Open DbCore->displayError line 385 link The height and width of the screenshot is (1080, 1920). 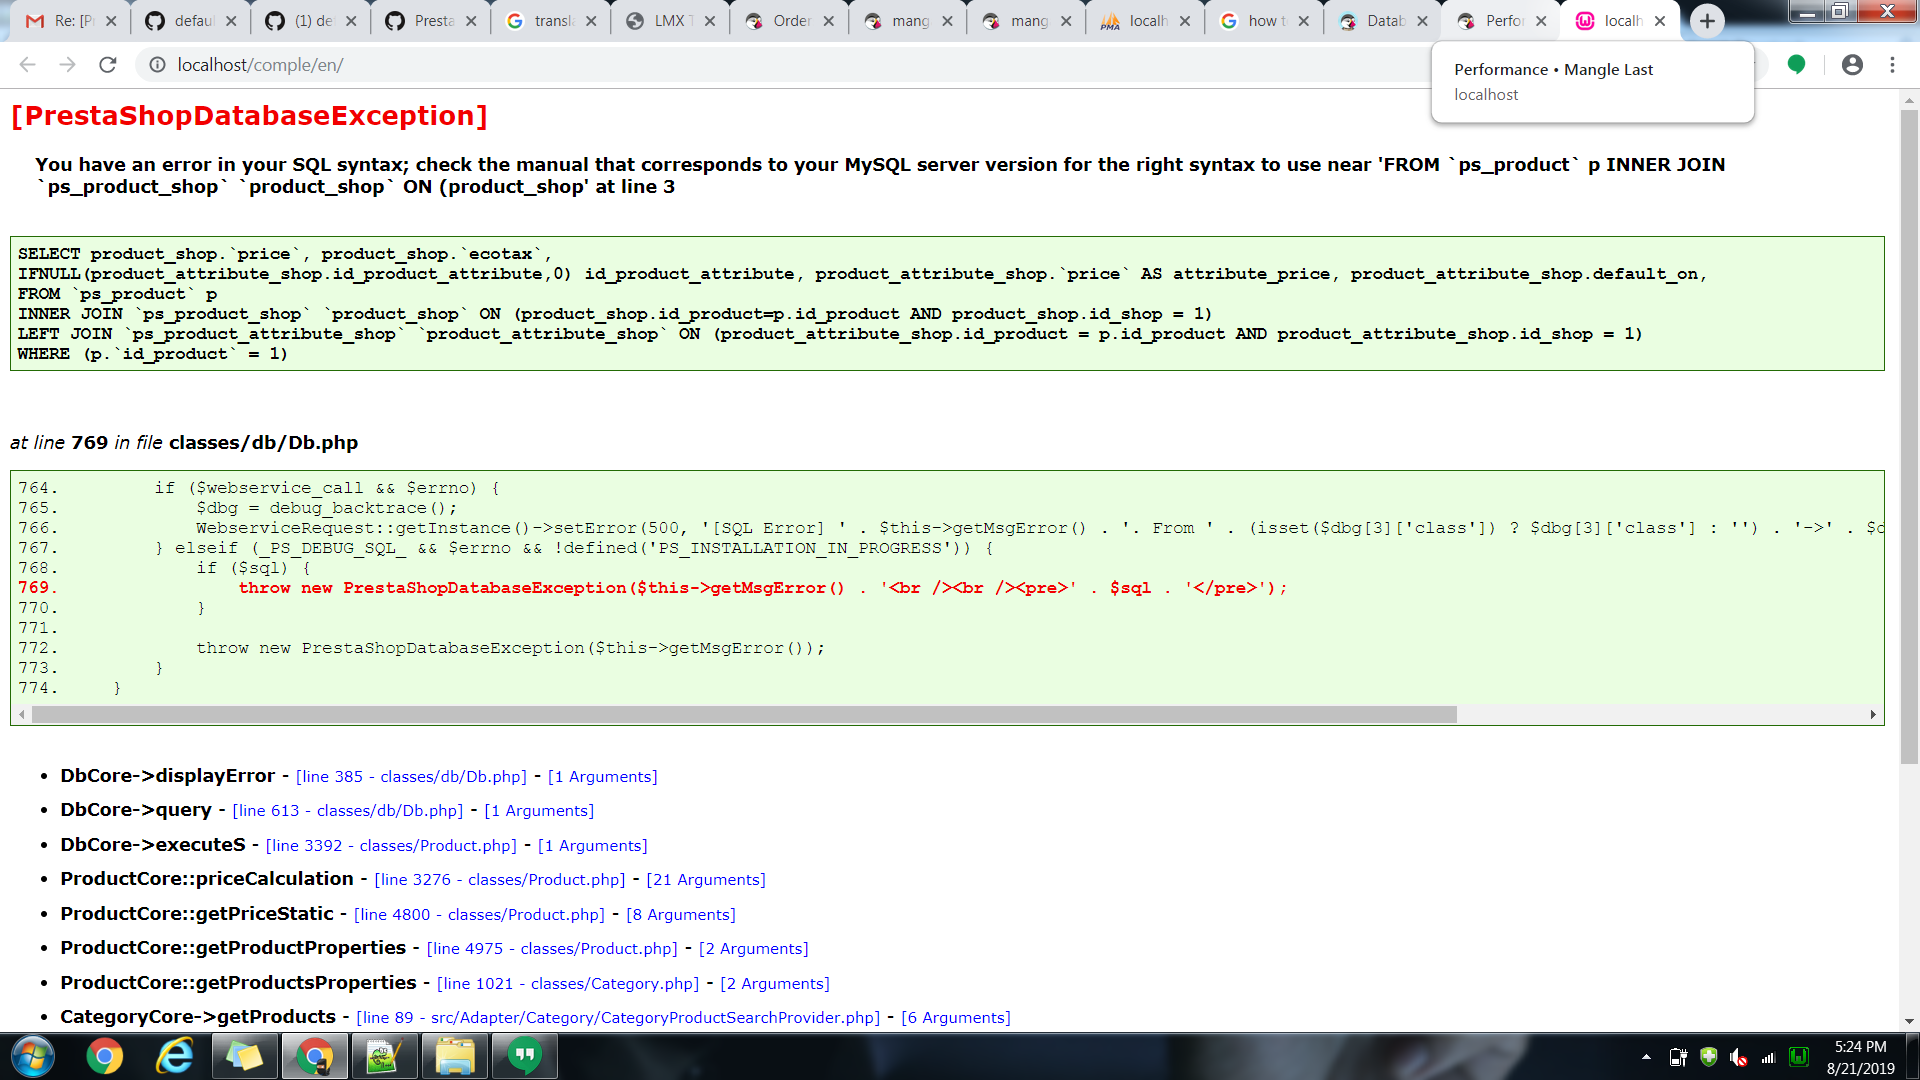[411, 777]
